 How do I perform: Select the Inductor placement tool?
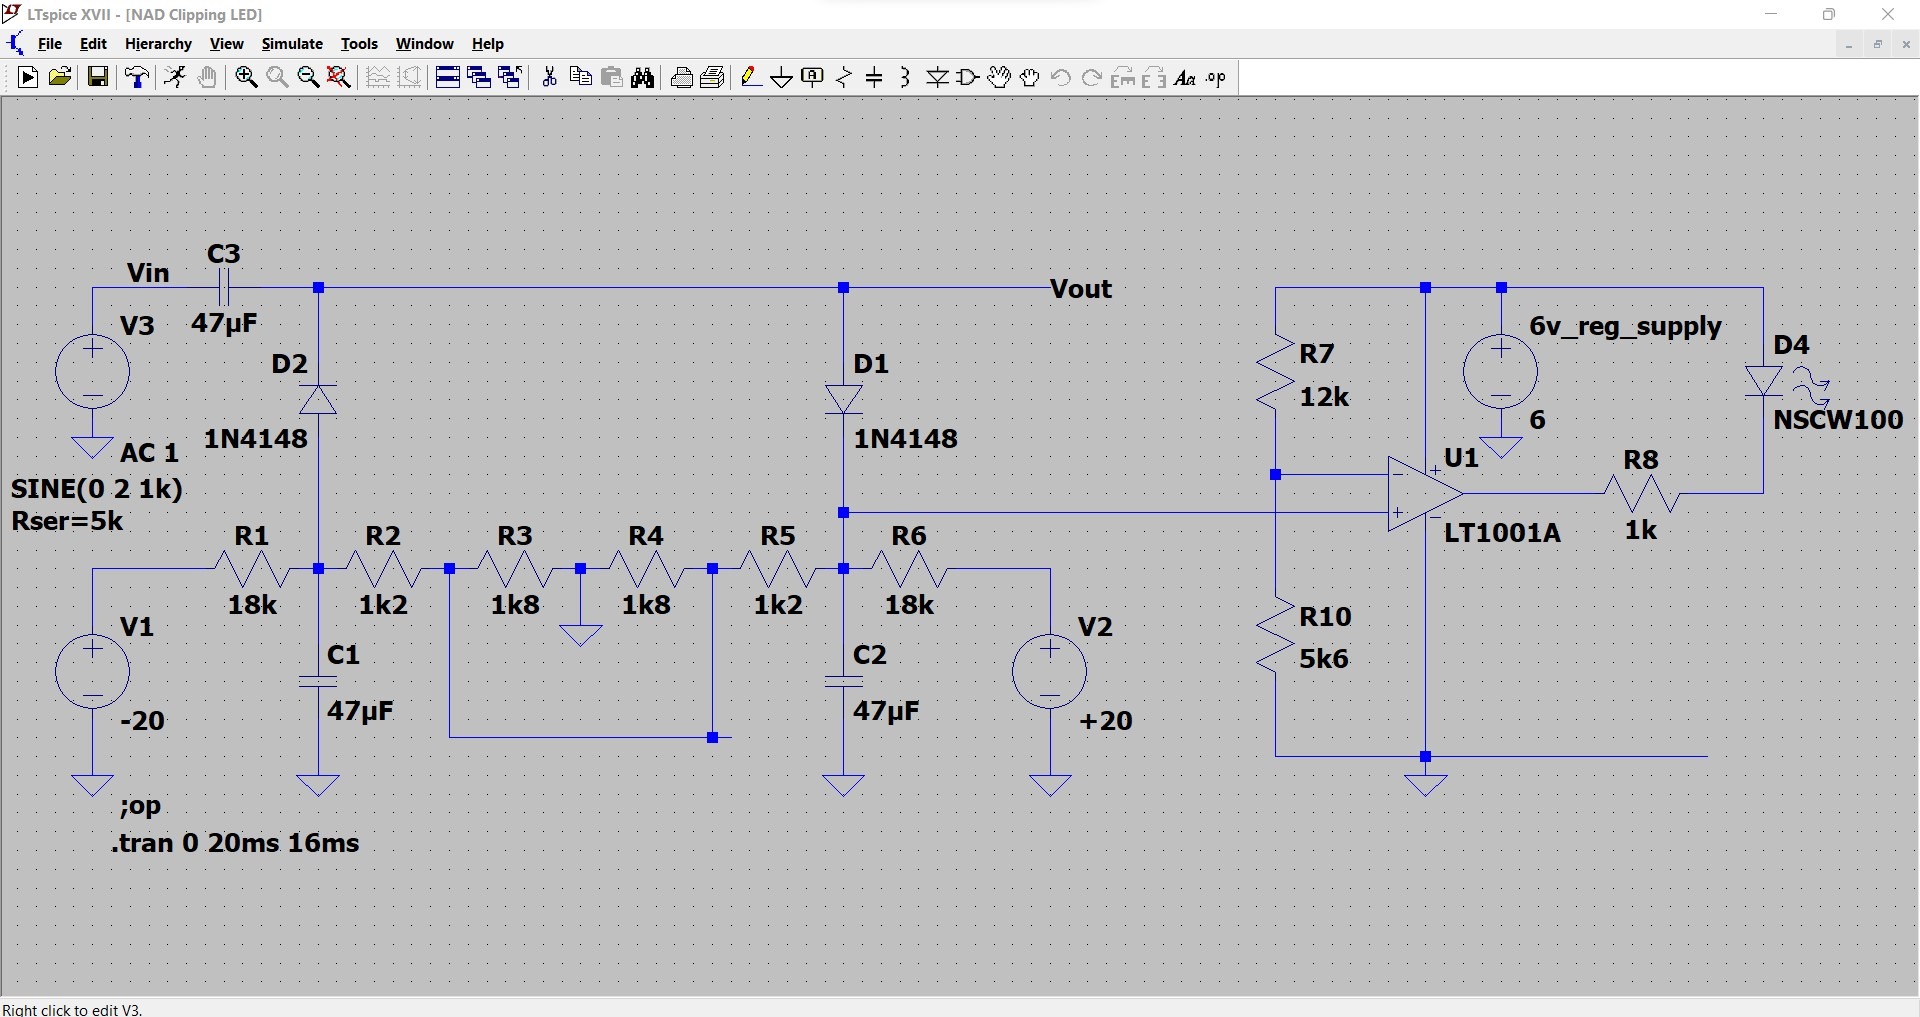coord(905,78)
